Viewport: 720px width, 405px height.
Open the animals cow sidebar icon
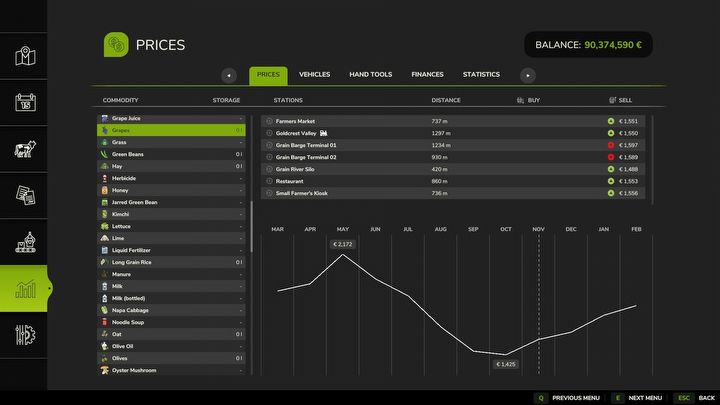tap(25, 149)
